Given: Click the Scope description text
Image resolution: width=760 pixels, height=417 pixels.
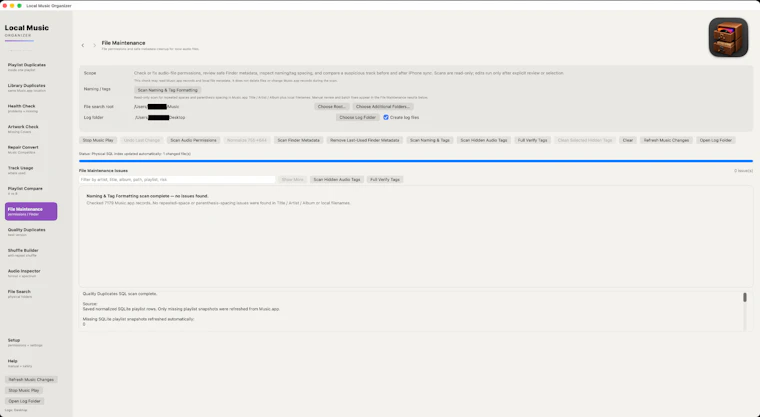Looking at the screenshot, I should [349, 73].
